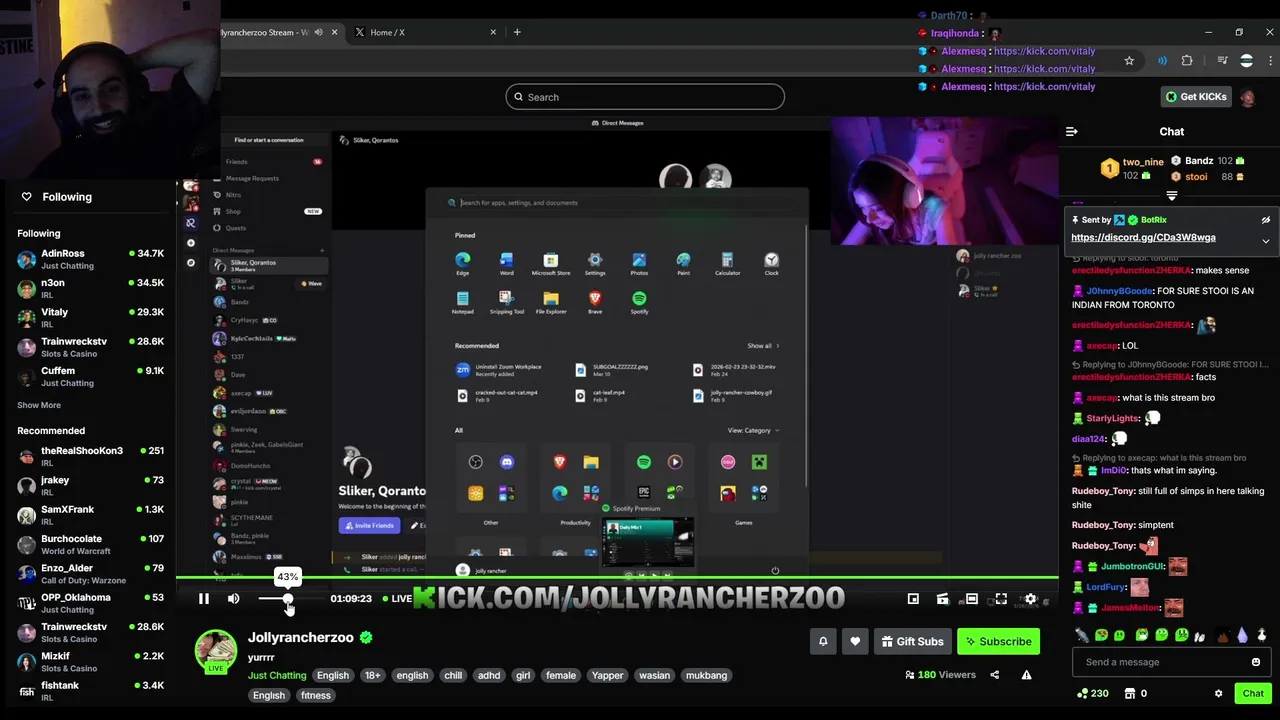Viewport: 1280px width, 720px height.
Task: Insert the poop emote from quick emotes
Action: point(1222,635)
